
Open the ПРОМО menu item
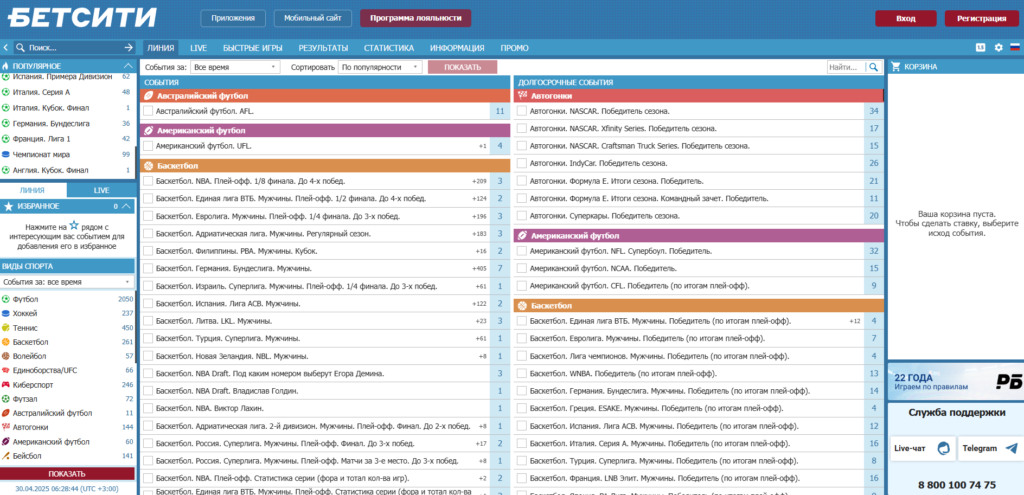click(515, 48)
